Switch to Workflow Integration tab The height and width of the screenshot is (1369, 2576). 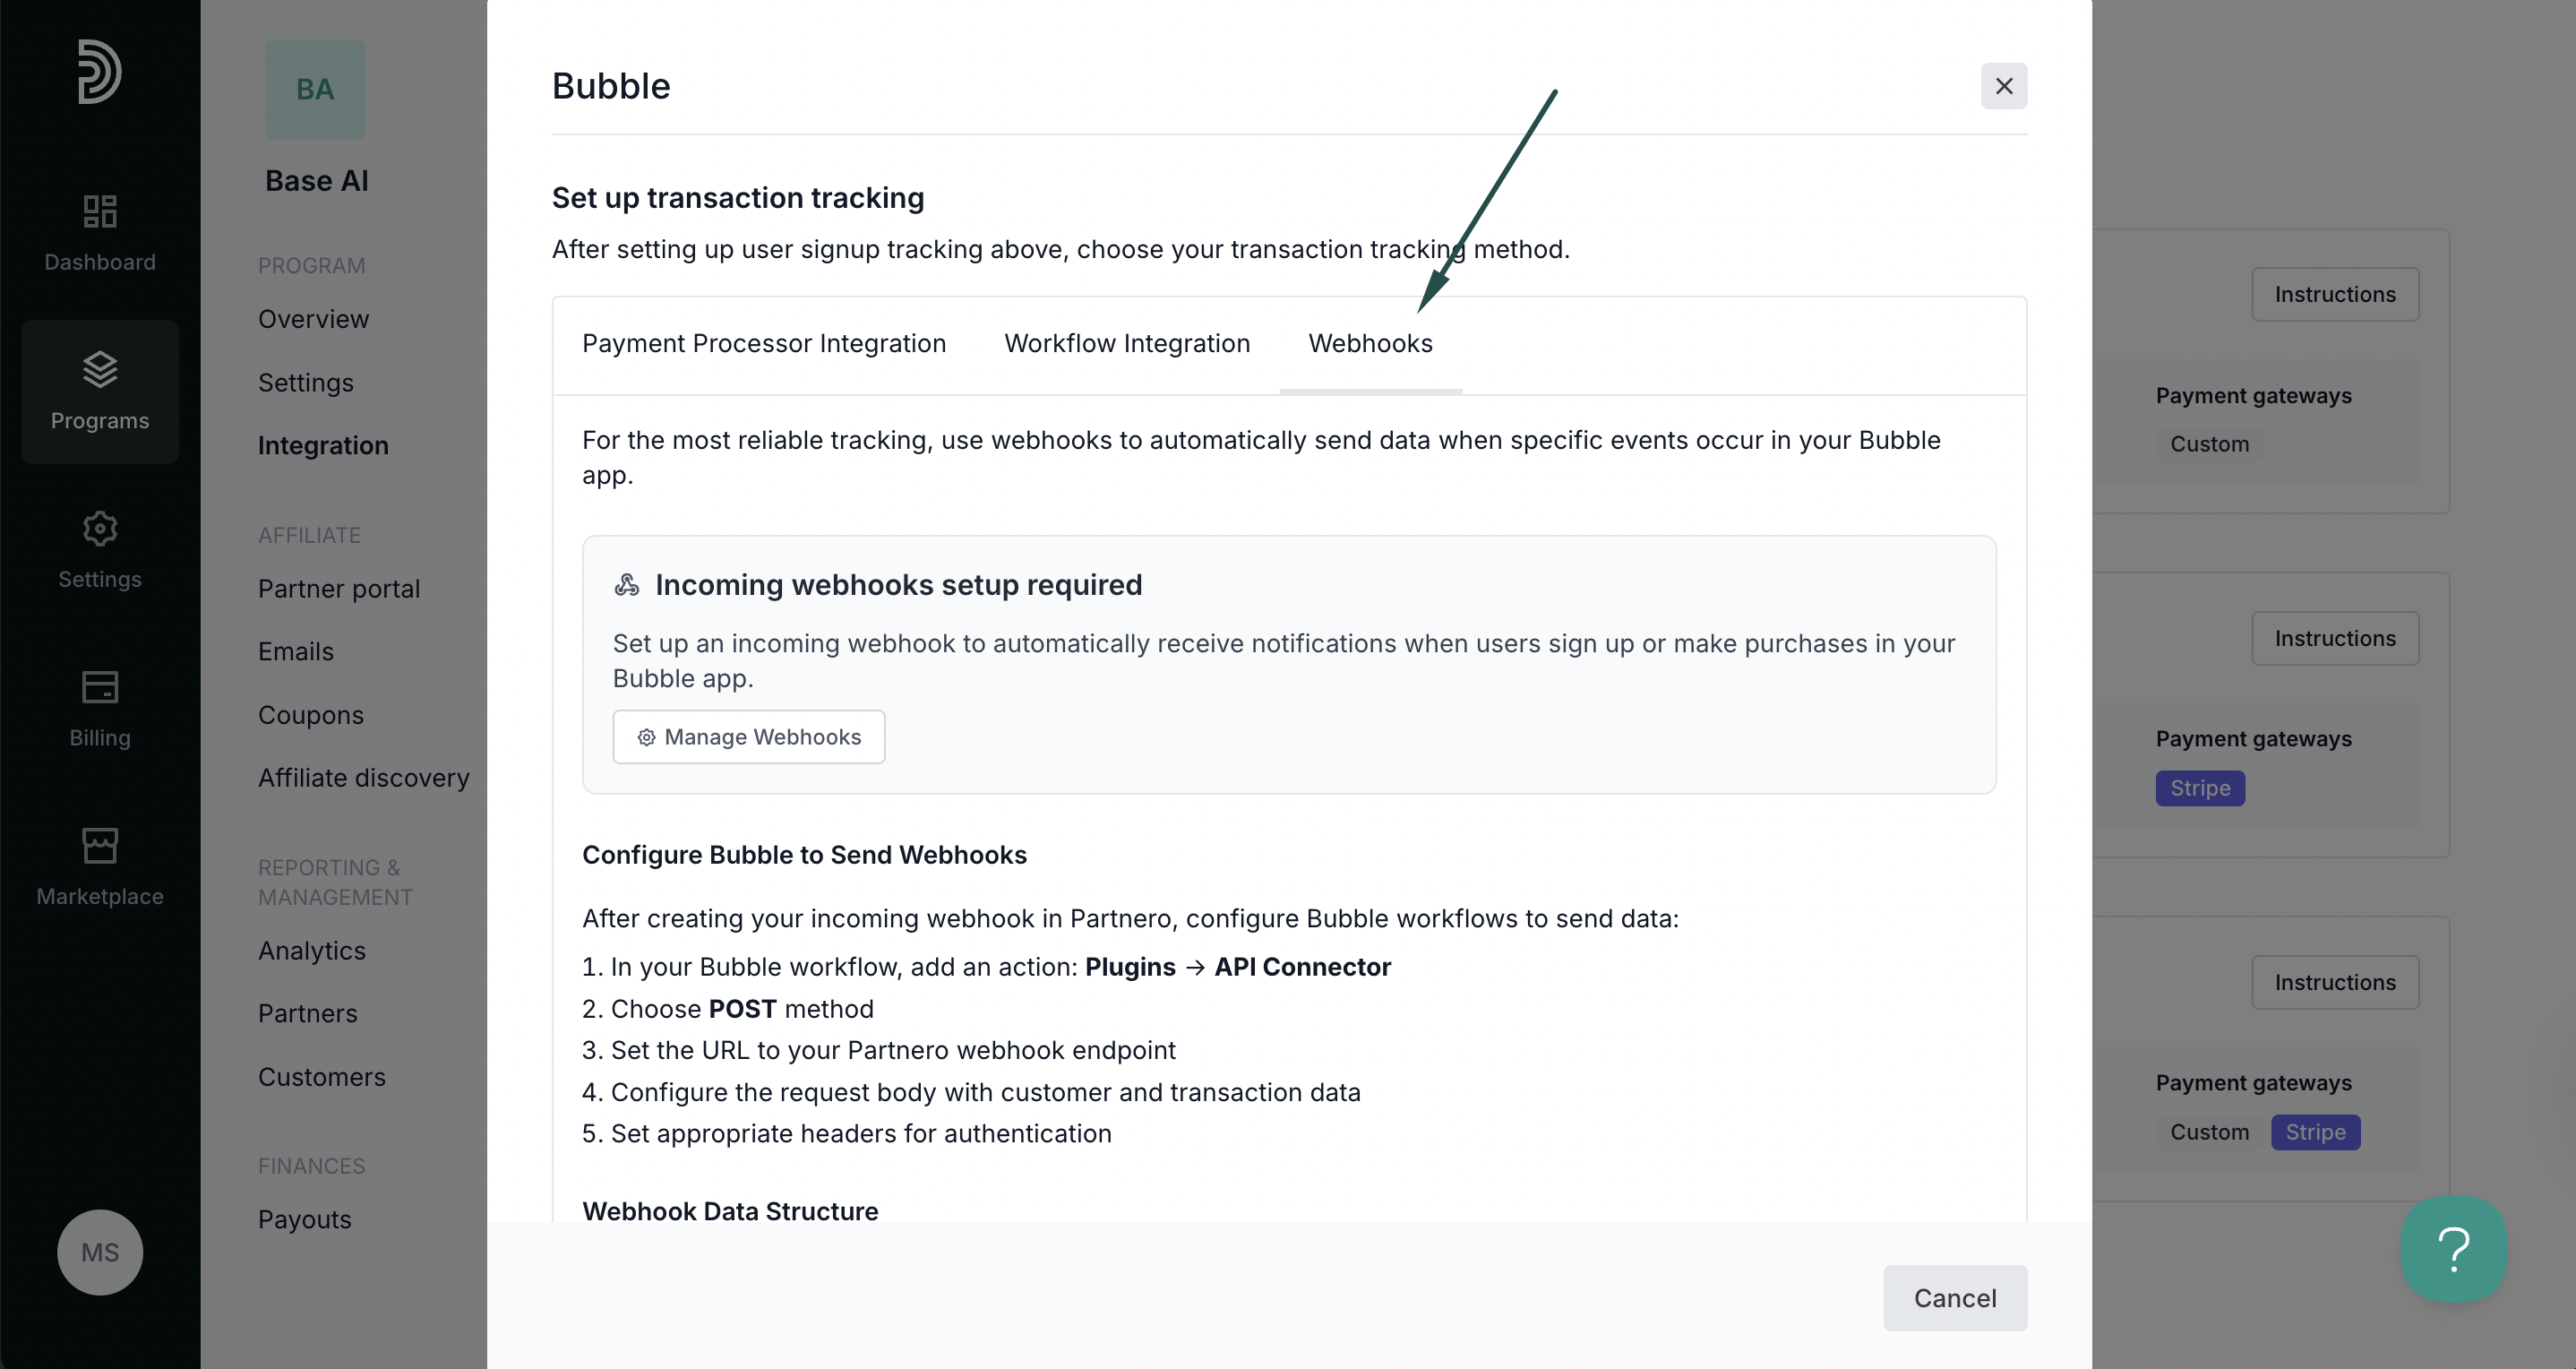pyautogui.click(x=1127, y=343)
